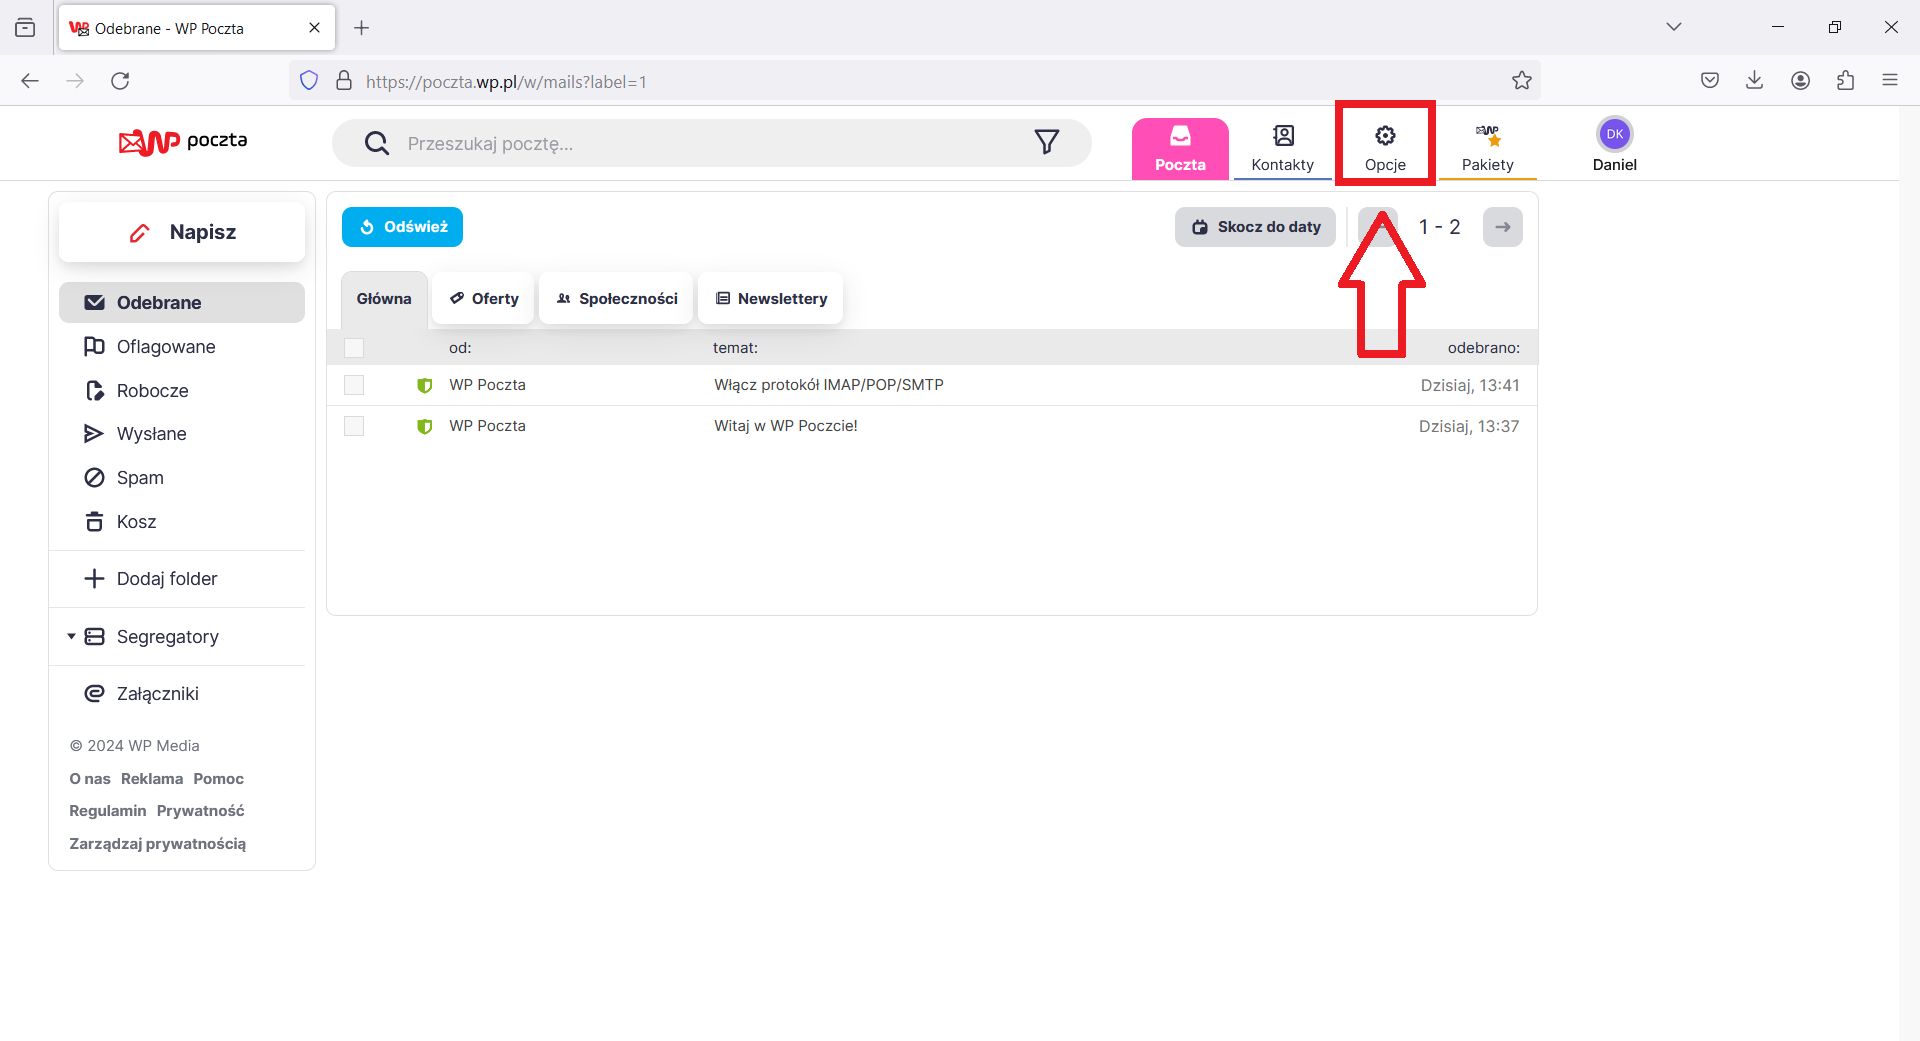The image size is (1920, 1041).
Task: Bookmark this page with star icon
Action: 1521,81
